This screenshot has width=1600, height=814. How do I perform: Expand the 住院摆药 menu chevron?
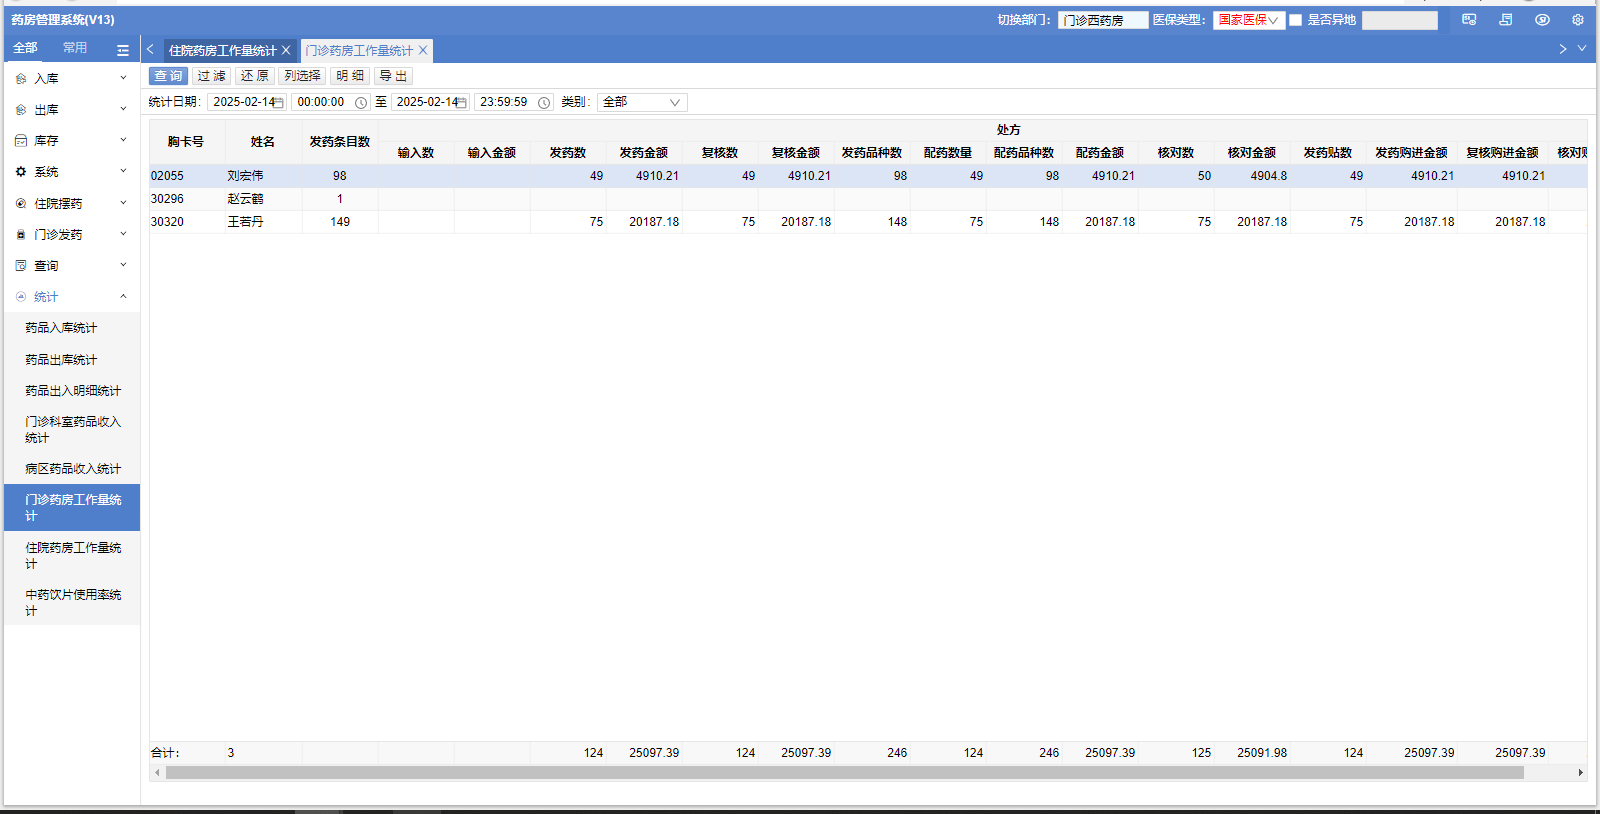(x=123, y=203)
